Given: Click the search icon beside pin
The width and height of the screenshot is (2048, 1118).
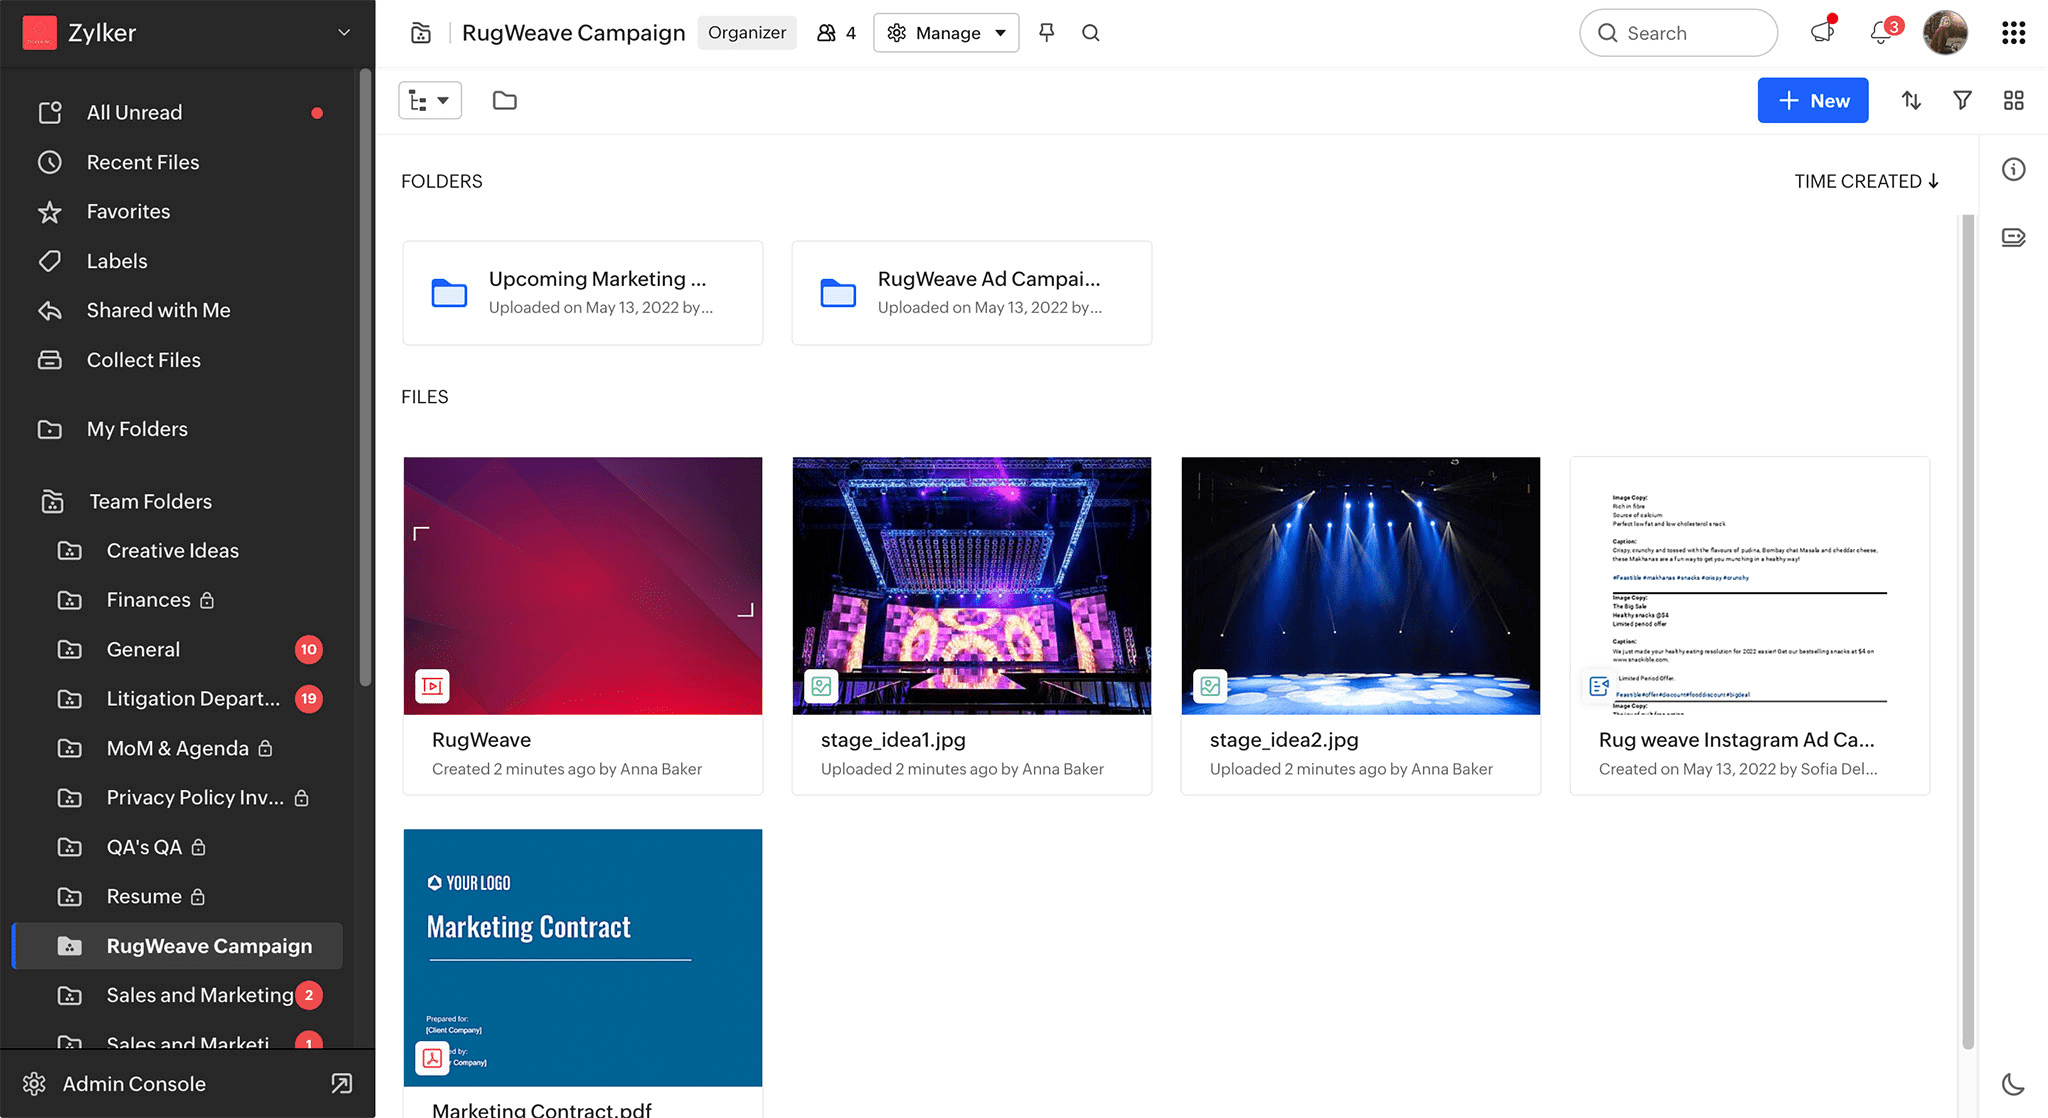Looking at the screenshot, I should (x=1090, y=33).
